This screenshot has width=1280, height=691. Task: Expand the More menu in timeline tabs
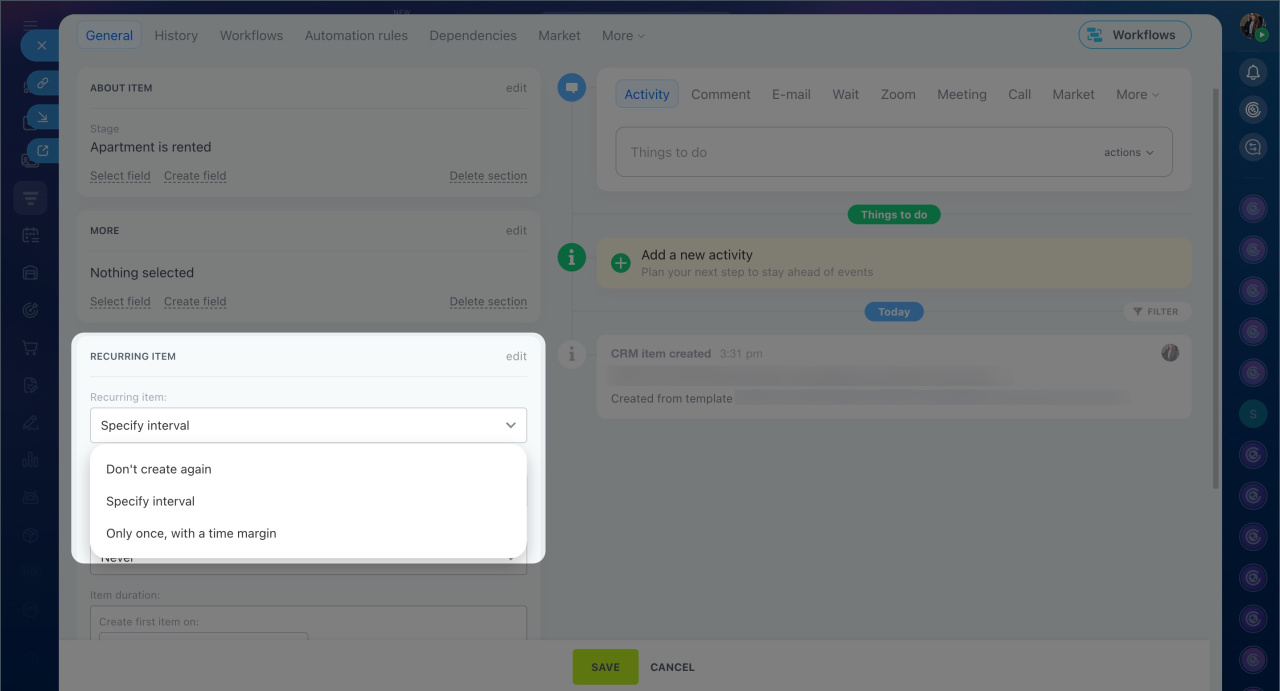[x=1137, y=95]
